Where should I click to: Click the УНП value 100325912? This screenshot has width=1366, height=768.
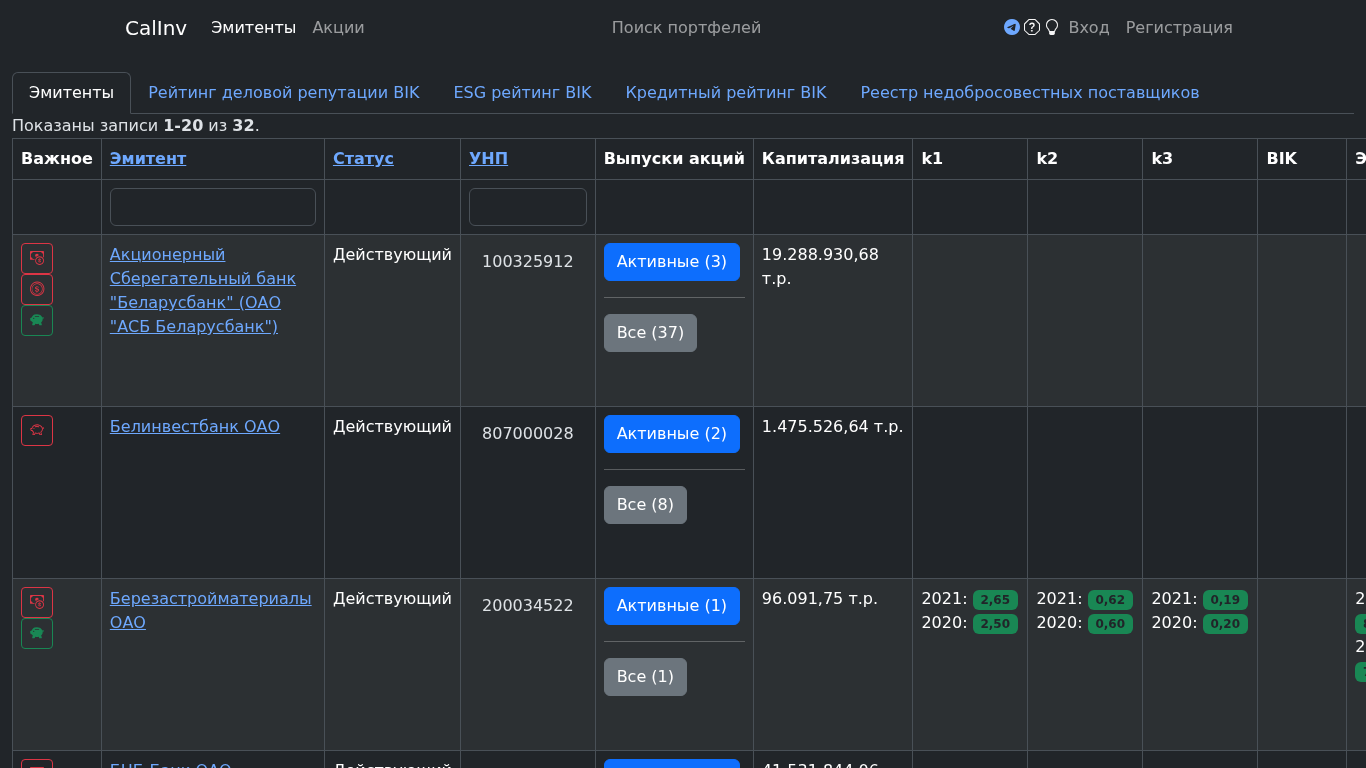pos(528,262)
